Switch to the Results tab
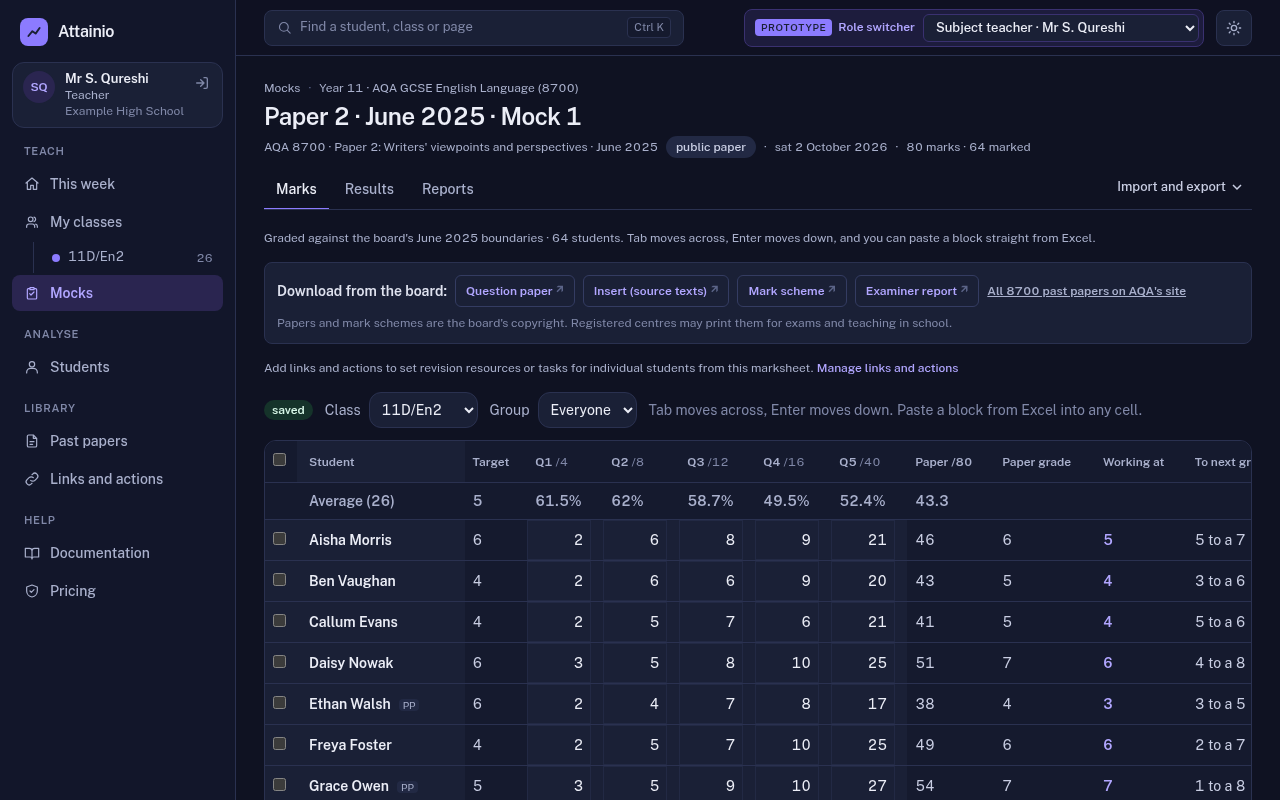 [x=369, y=189]
